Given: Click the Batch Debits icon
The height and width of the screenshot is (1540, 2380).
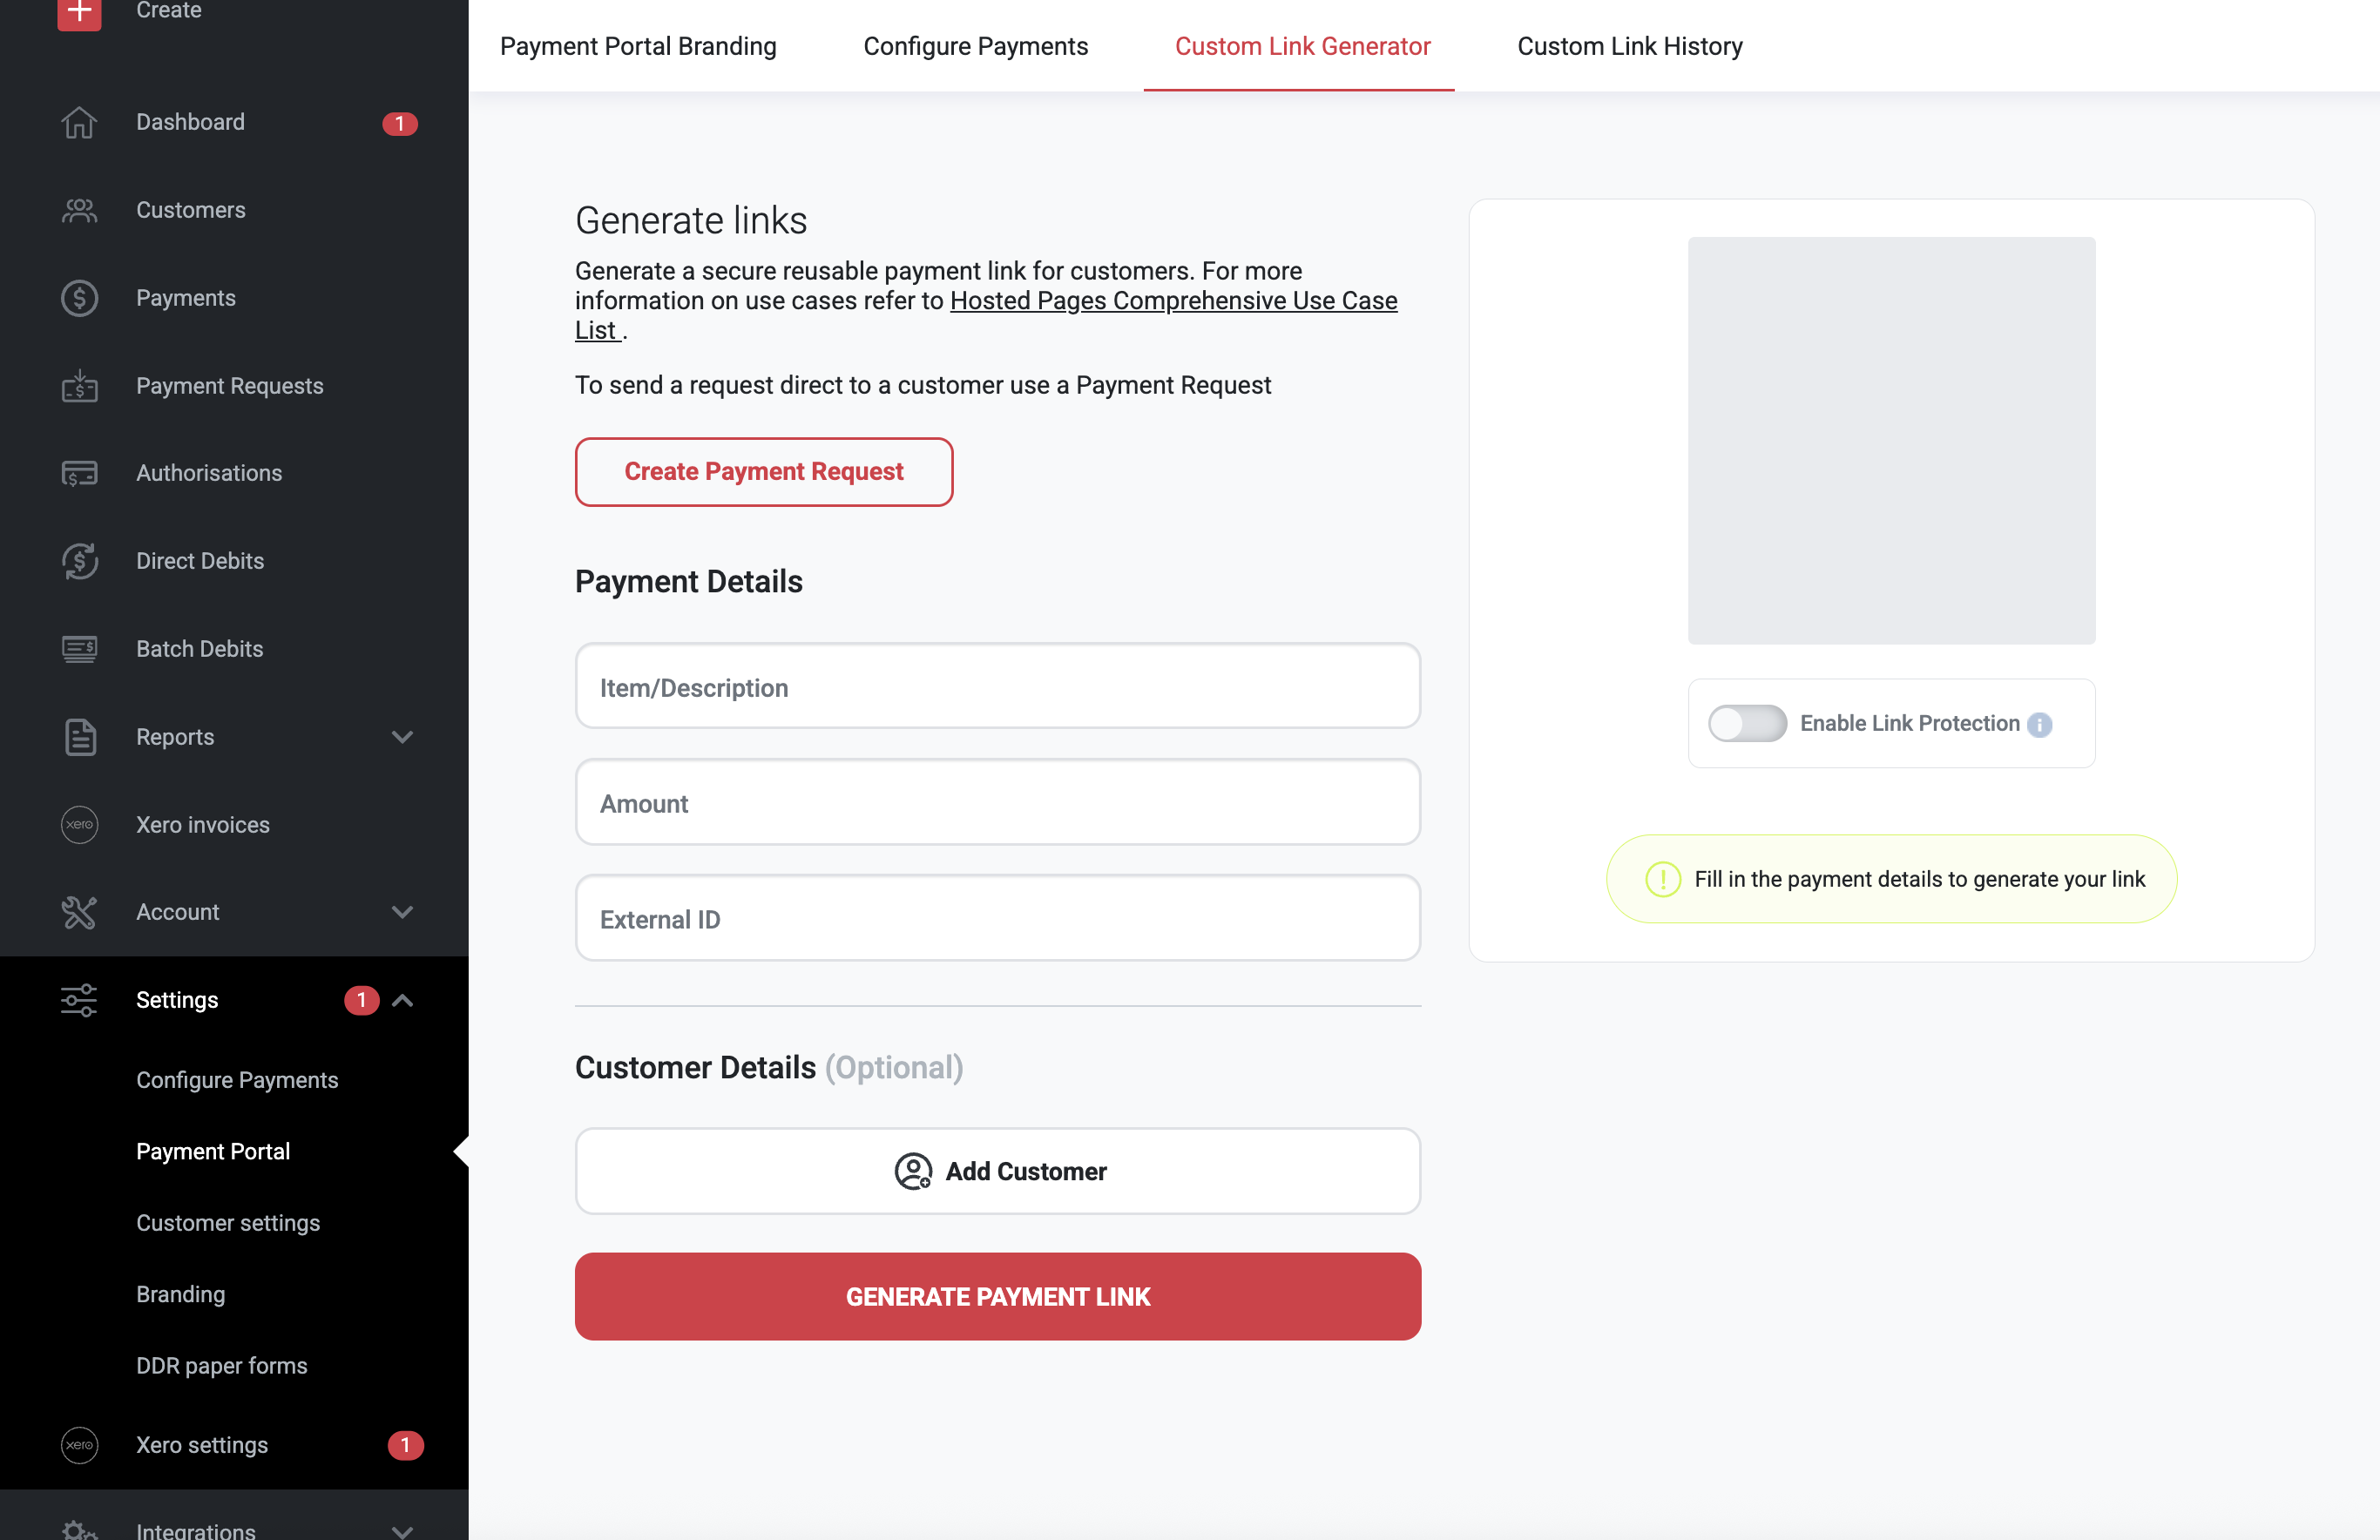Looking at the screenshot, I should tap(79, 649).
